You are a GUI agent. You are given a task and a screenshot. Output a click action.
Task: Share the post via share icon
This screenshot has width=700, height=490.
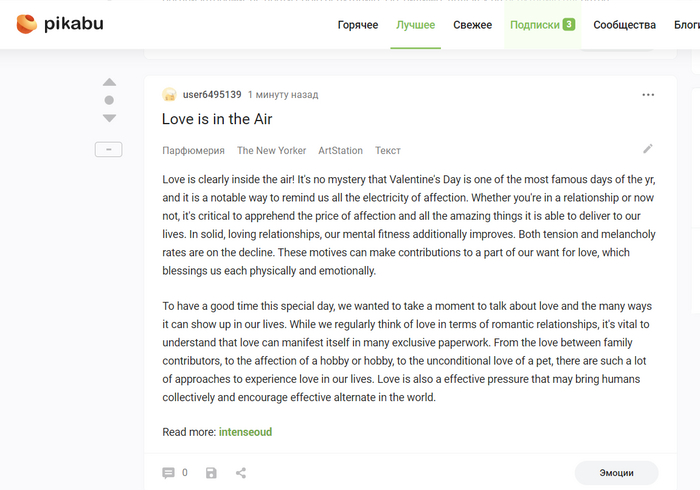(241, 473)
